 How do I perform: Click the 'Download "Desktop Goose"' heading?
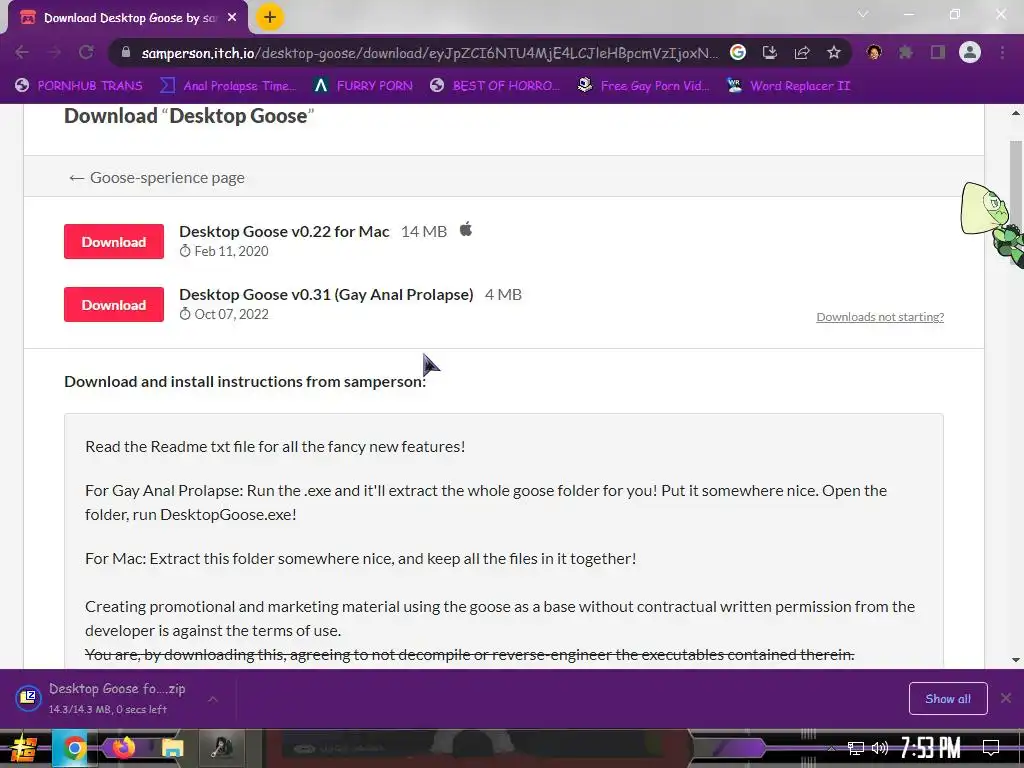tap(189, 116)
